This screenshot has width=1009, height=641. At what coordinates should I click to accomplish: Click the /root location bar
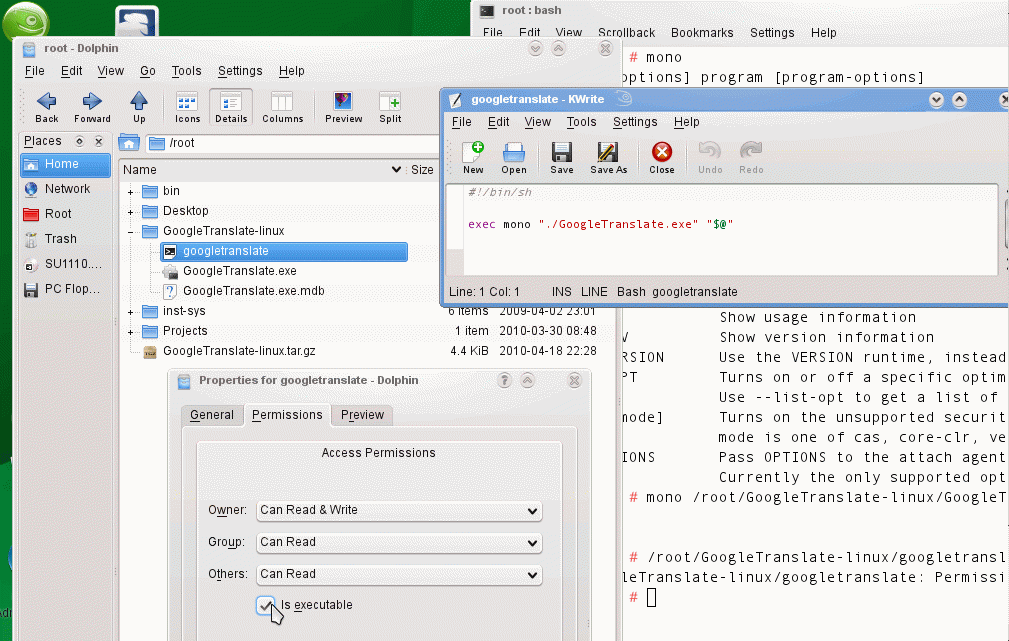293,143
